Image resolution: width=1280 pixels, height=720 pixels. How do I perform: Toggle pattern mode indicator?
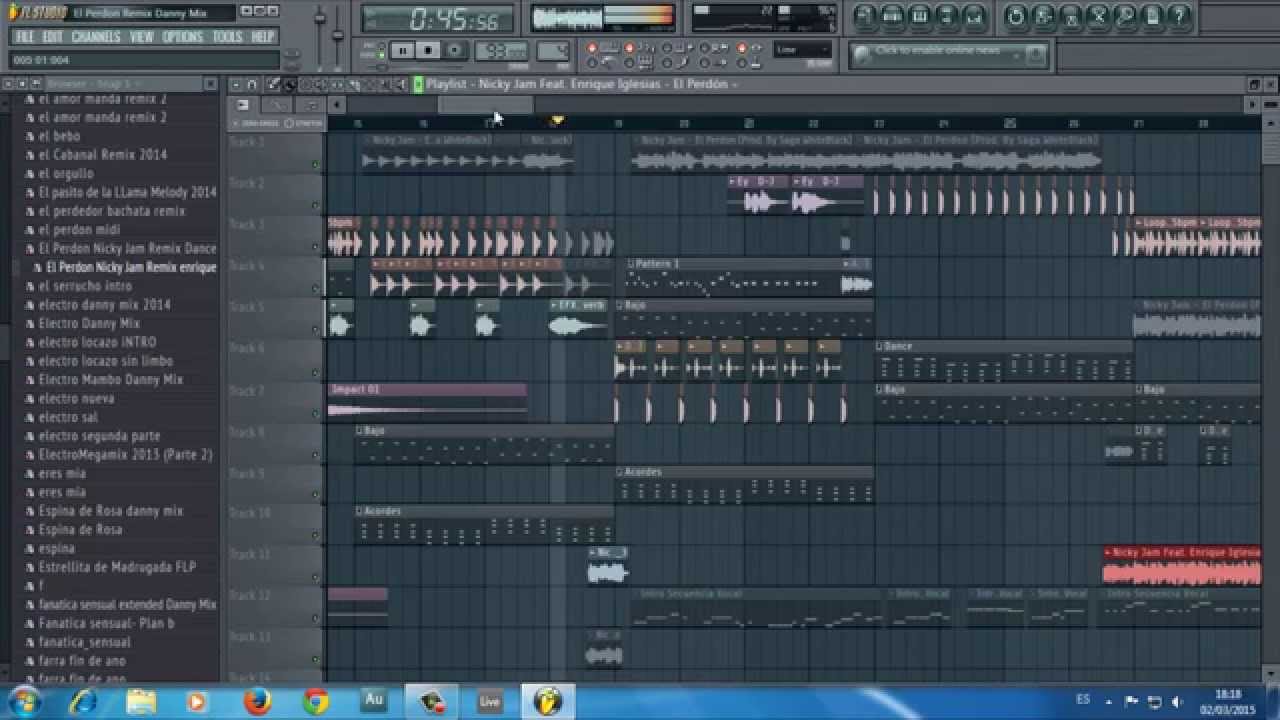tap(382, 45)
